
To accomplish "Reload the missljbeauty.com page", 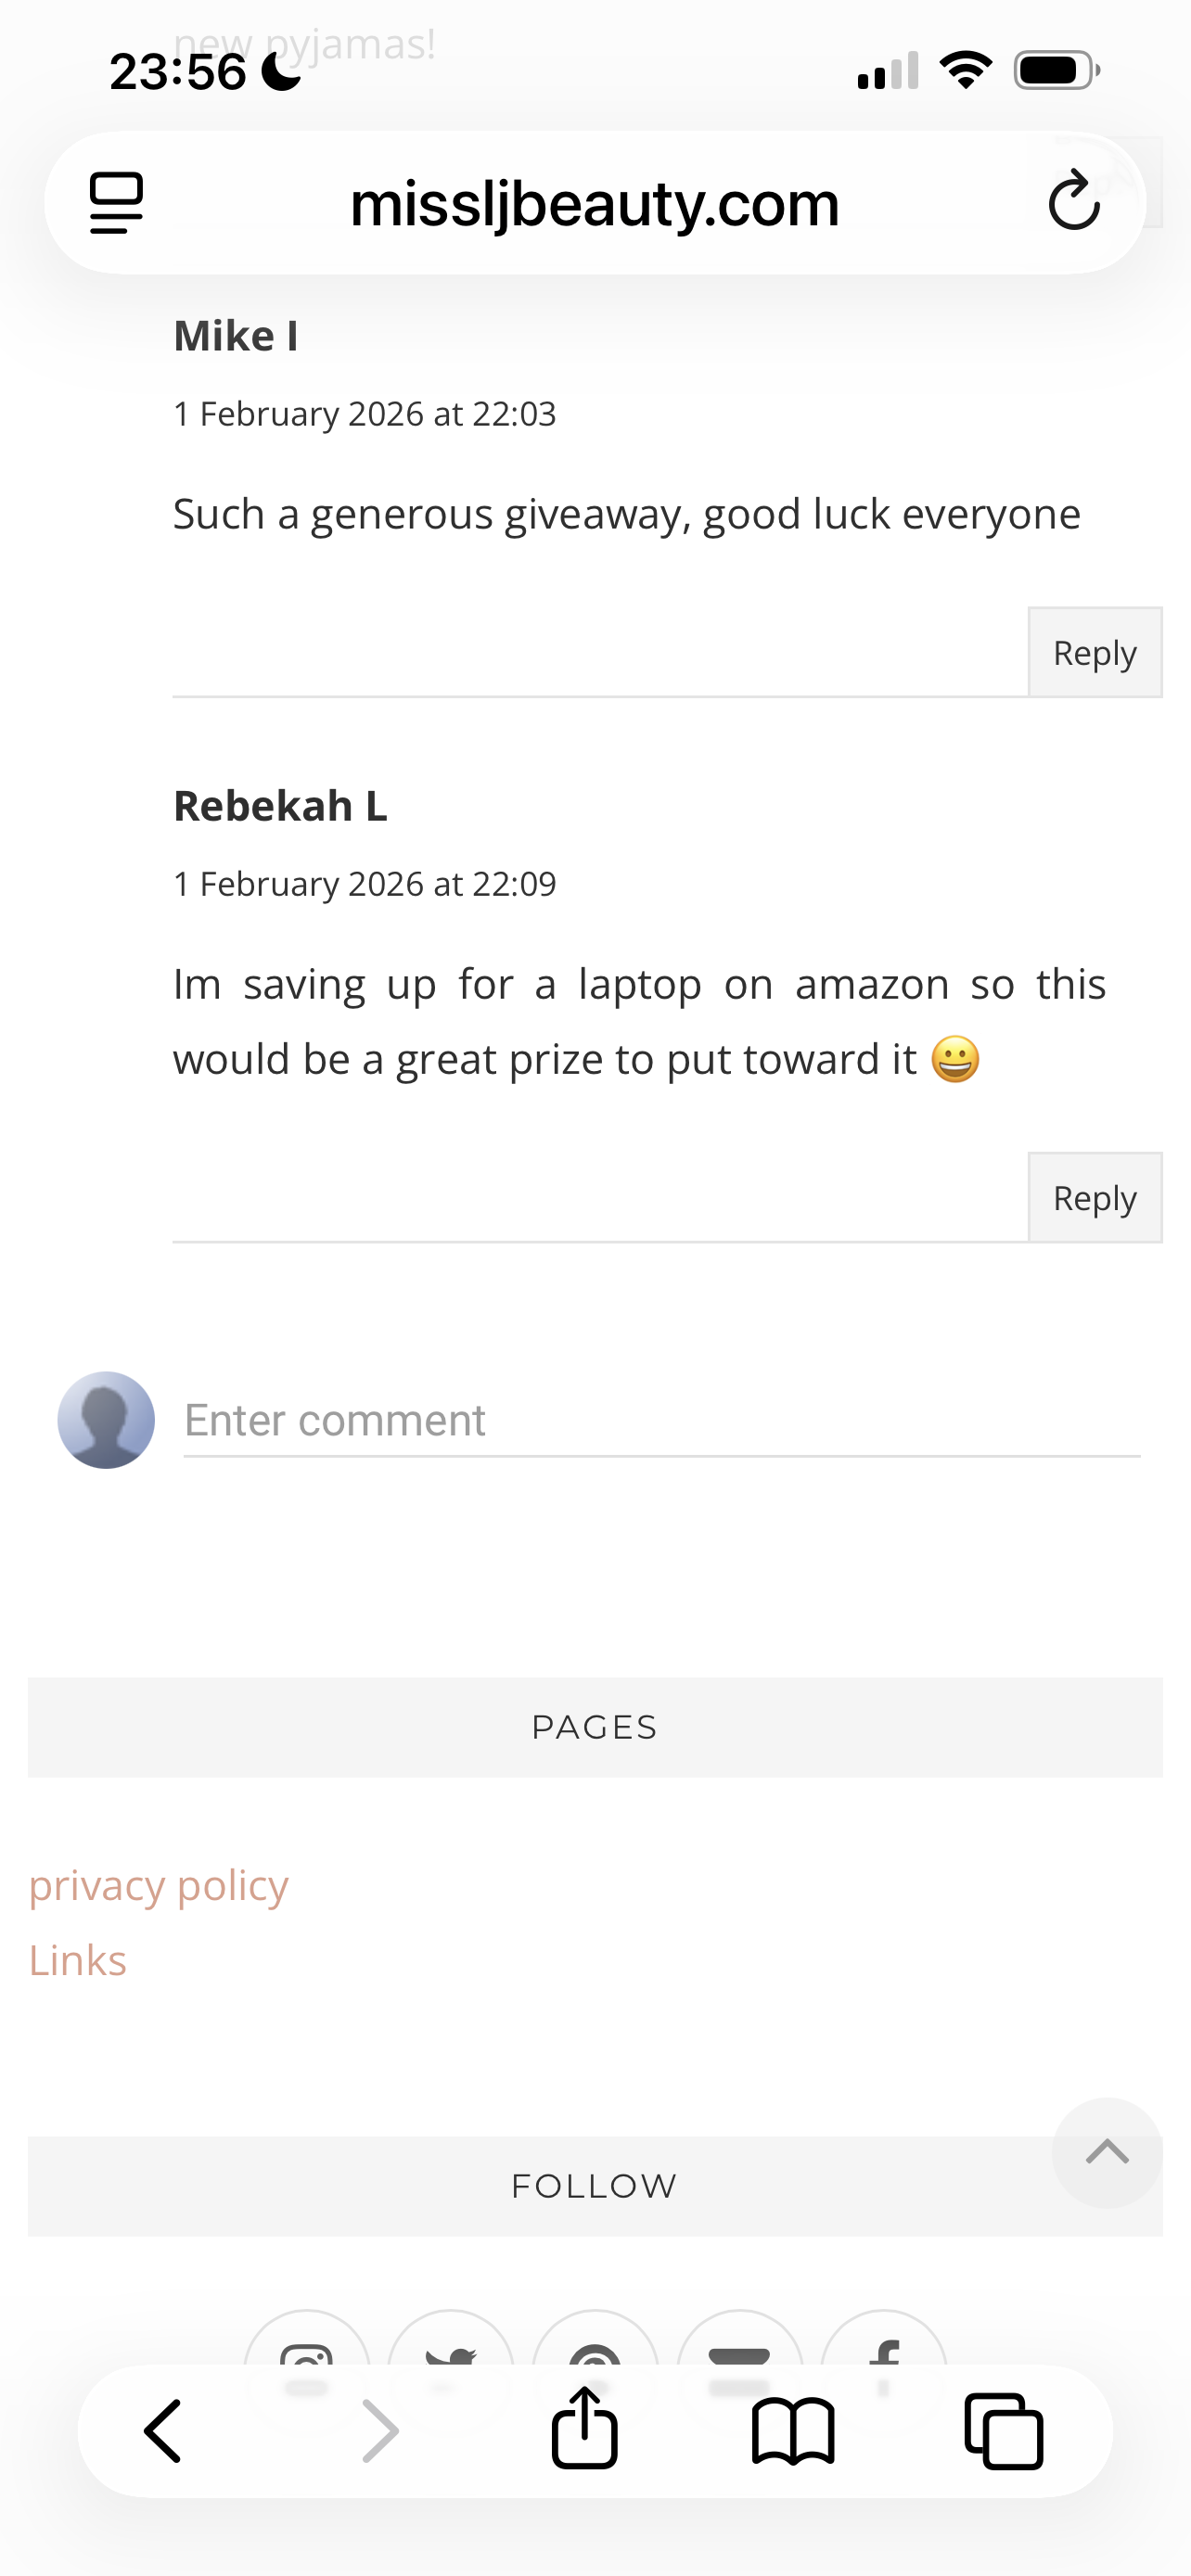I will [x=1074, y=201].
